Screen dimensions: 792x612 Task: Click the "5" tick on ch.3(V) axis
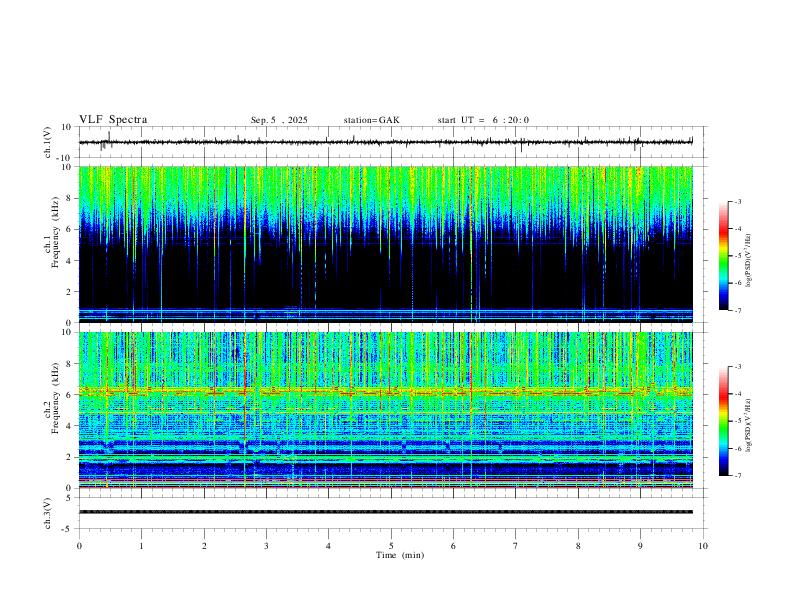[x=69, y=497]
